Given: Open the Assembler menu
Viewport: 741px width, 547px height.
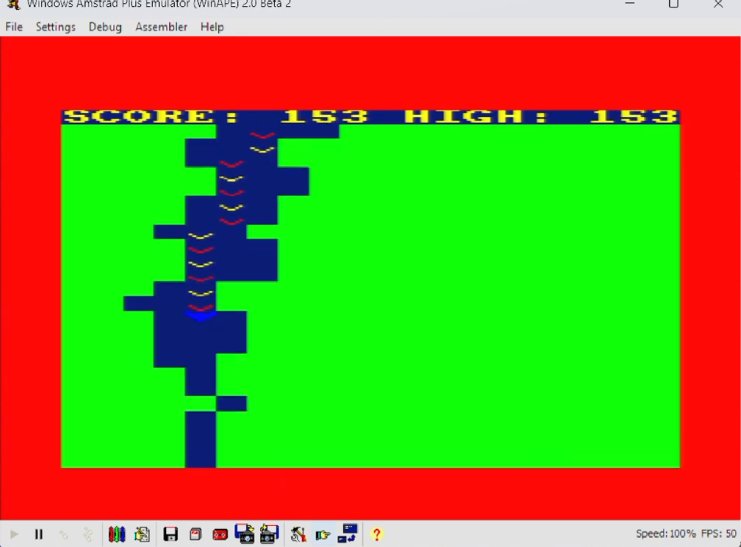Looking at the screenshot, I should coord(161,27).
